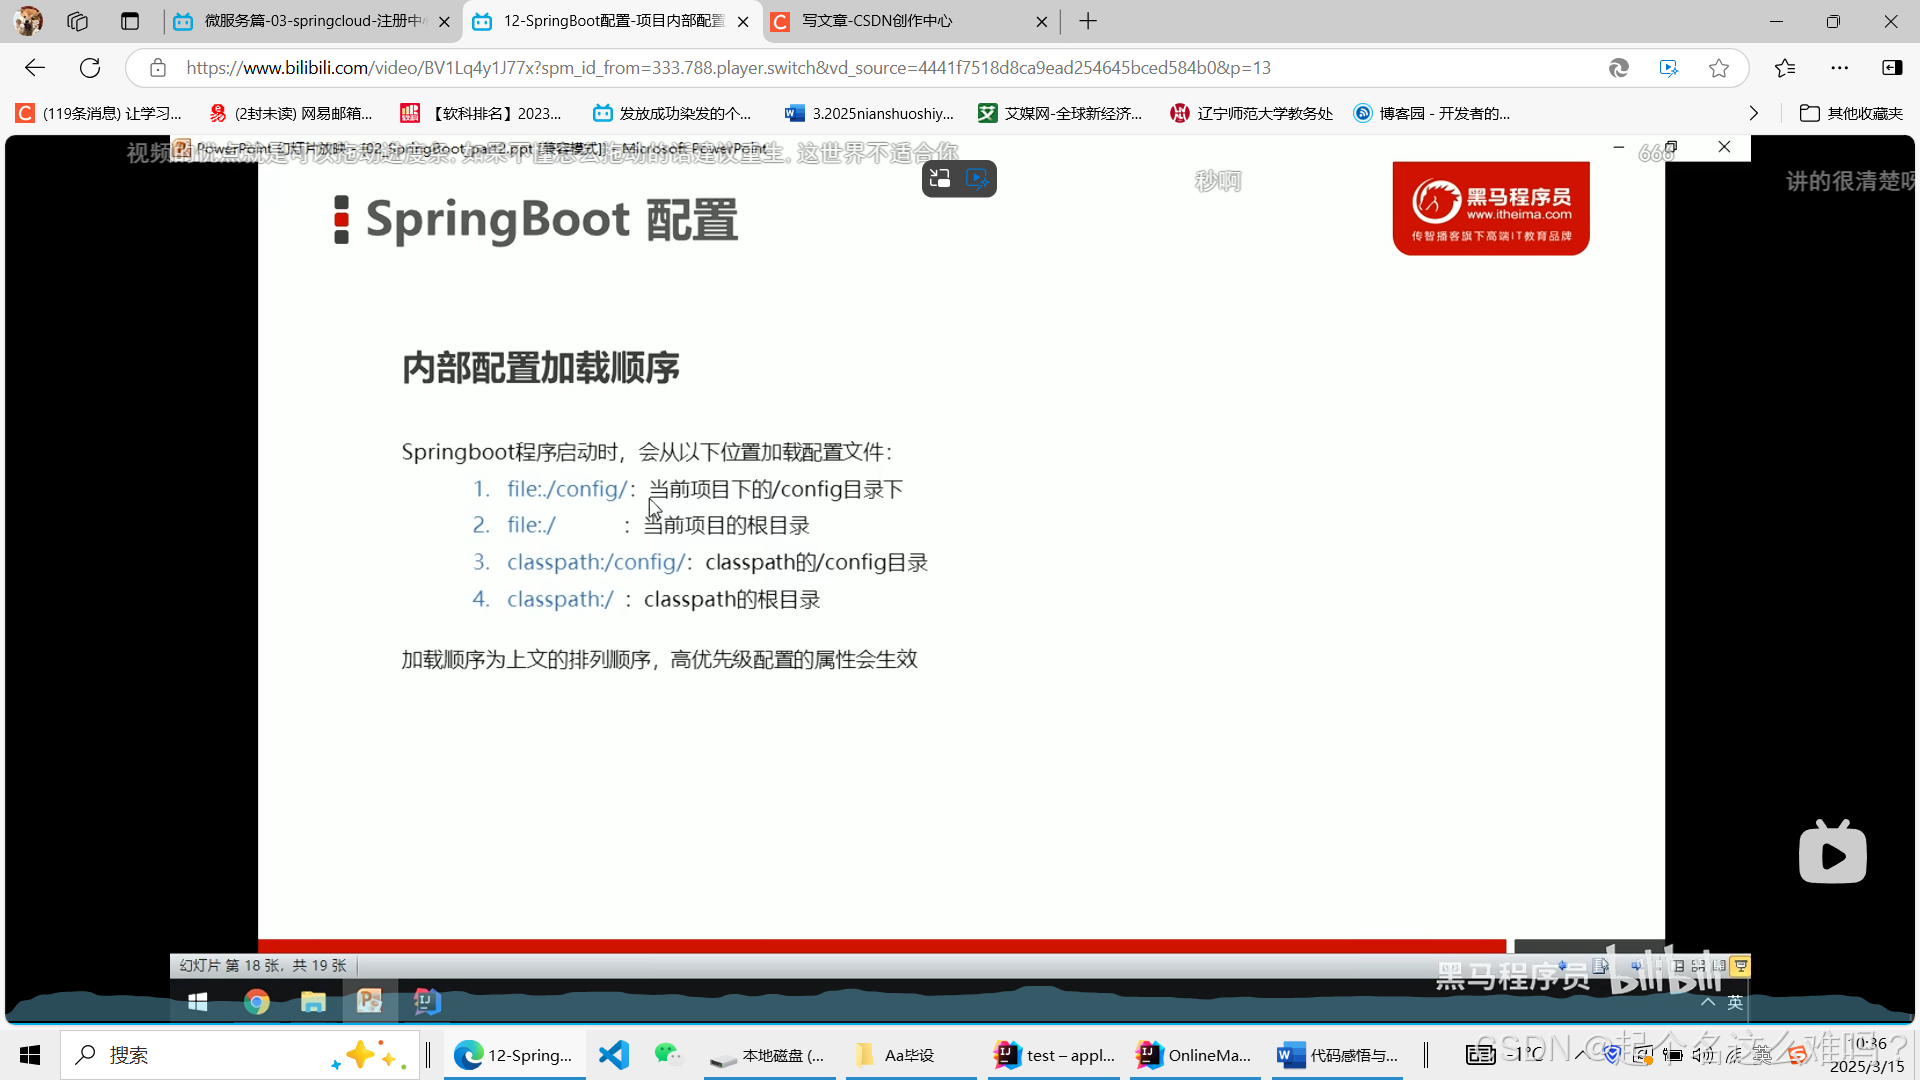Viewport: 1920px width, 1080px height.
Task: Click the video progress bar red track
Action: pos(882,945)
